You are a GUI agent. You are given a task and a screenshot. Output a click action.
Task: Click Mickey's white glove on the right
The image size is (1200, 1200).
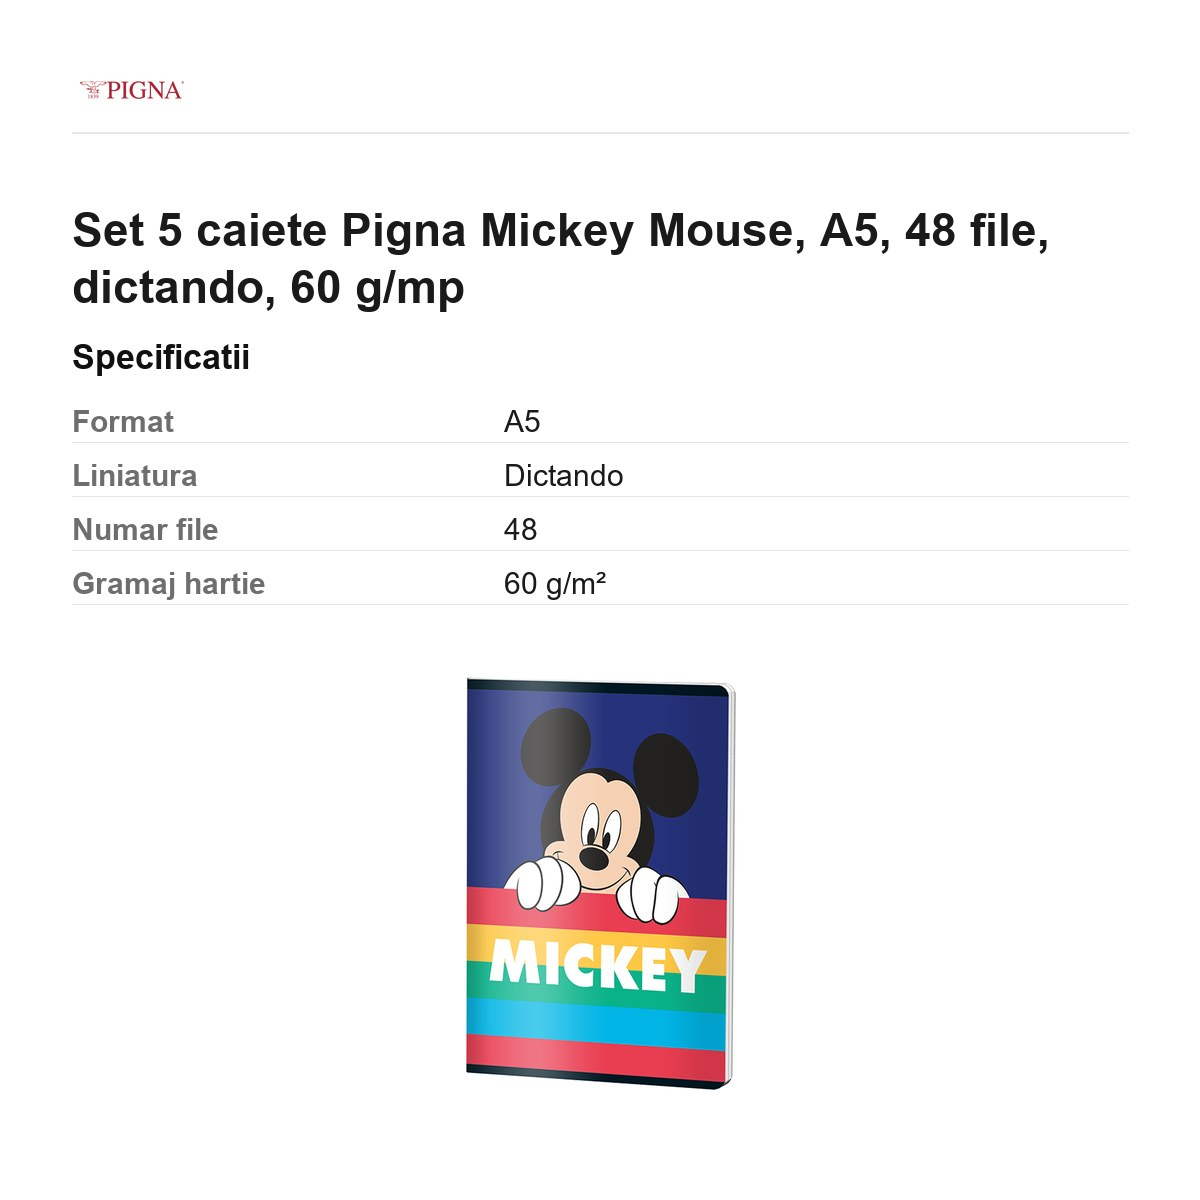652,896
